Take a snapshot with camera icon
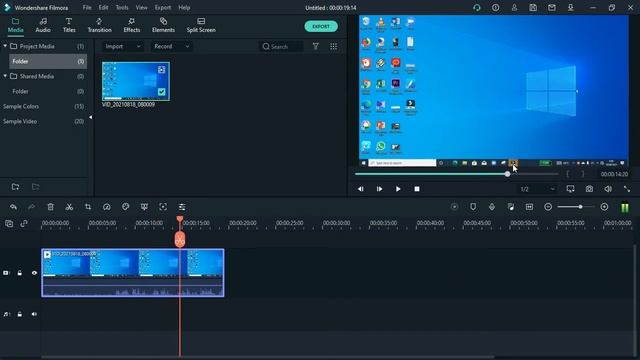Viewport: 640px width, 360px height. (589, 189)
